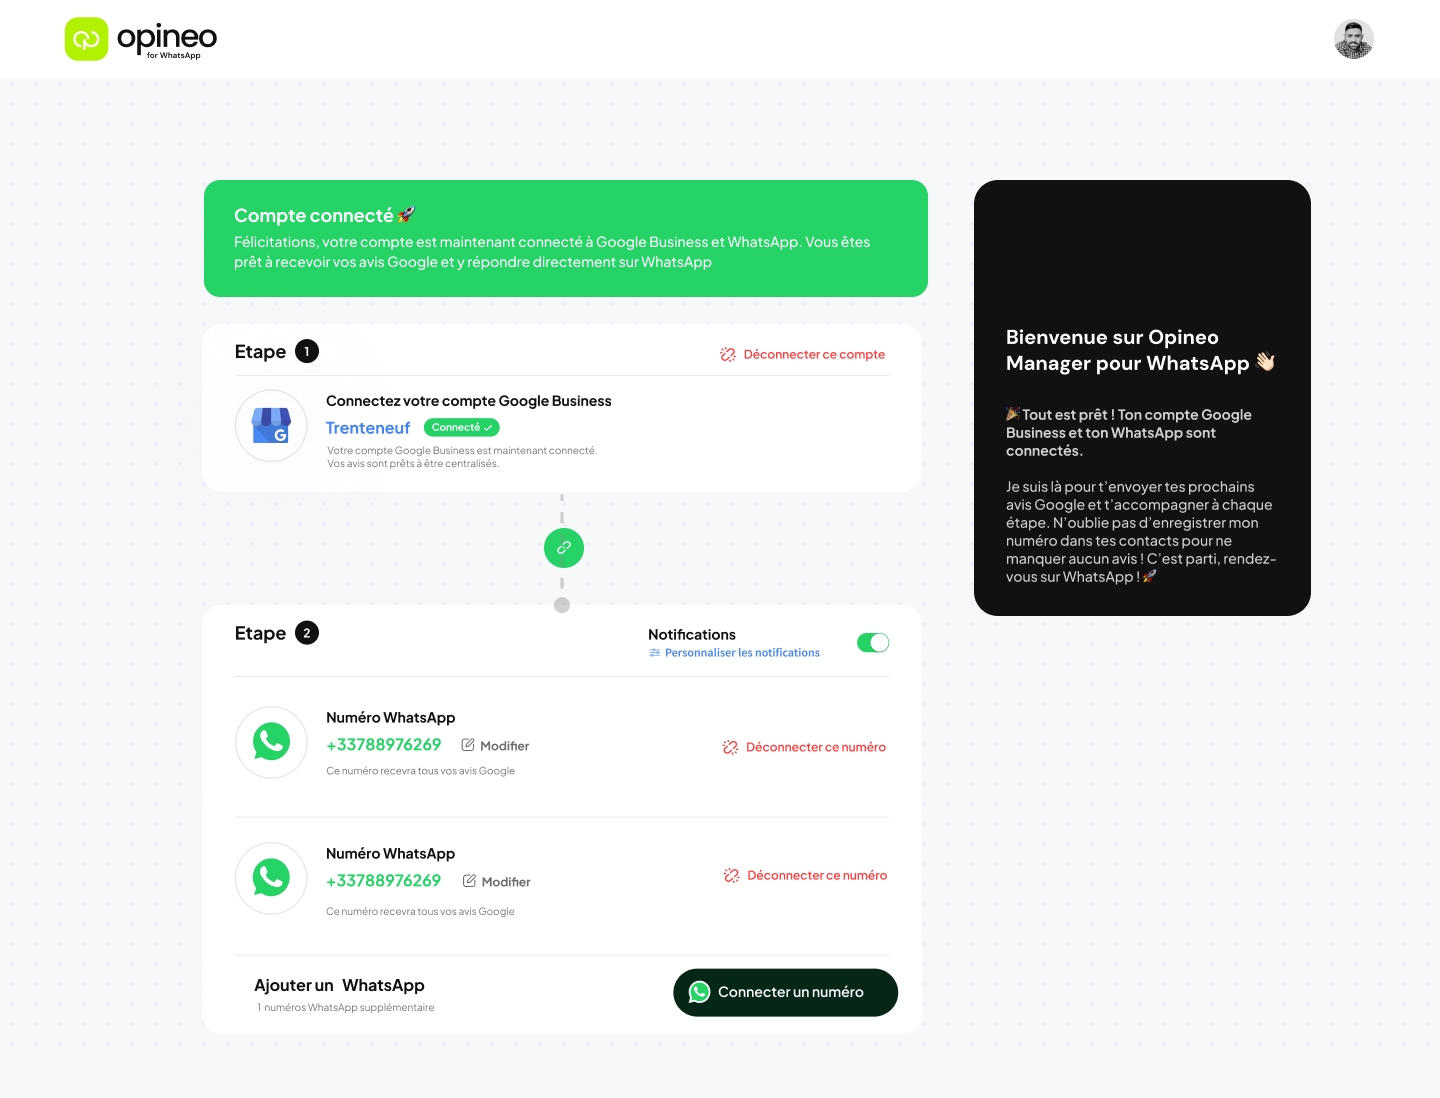Click the green chain link connector icon
This screenshot has height=1098, width=1440.
[x=563, y=548]
